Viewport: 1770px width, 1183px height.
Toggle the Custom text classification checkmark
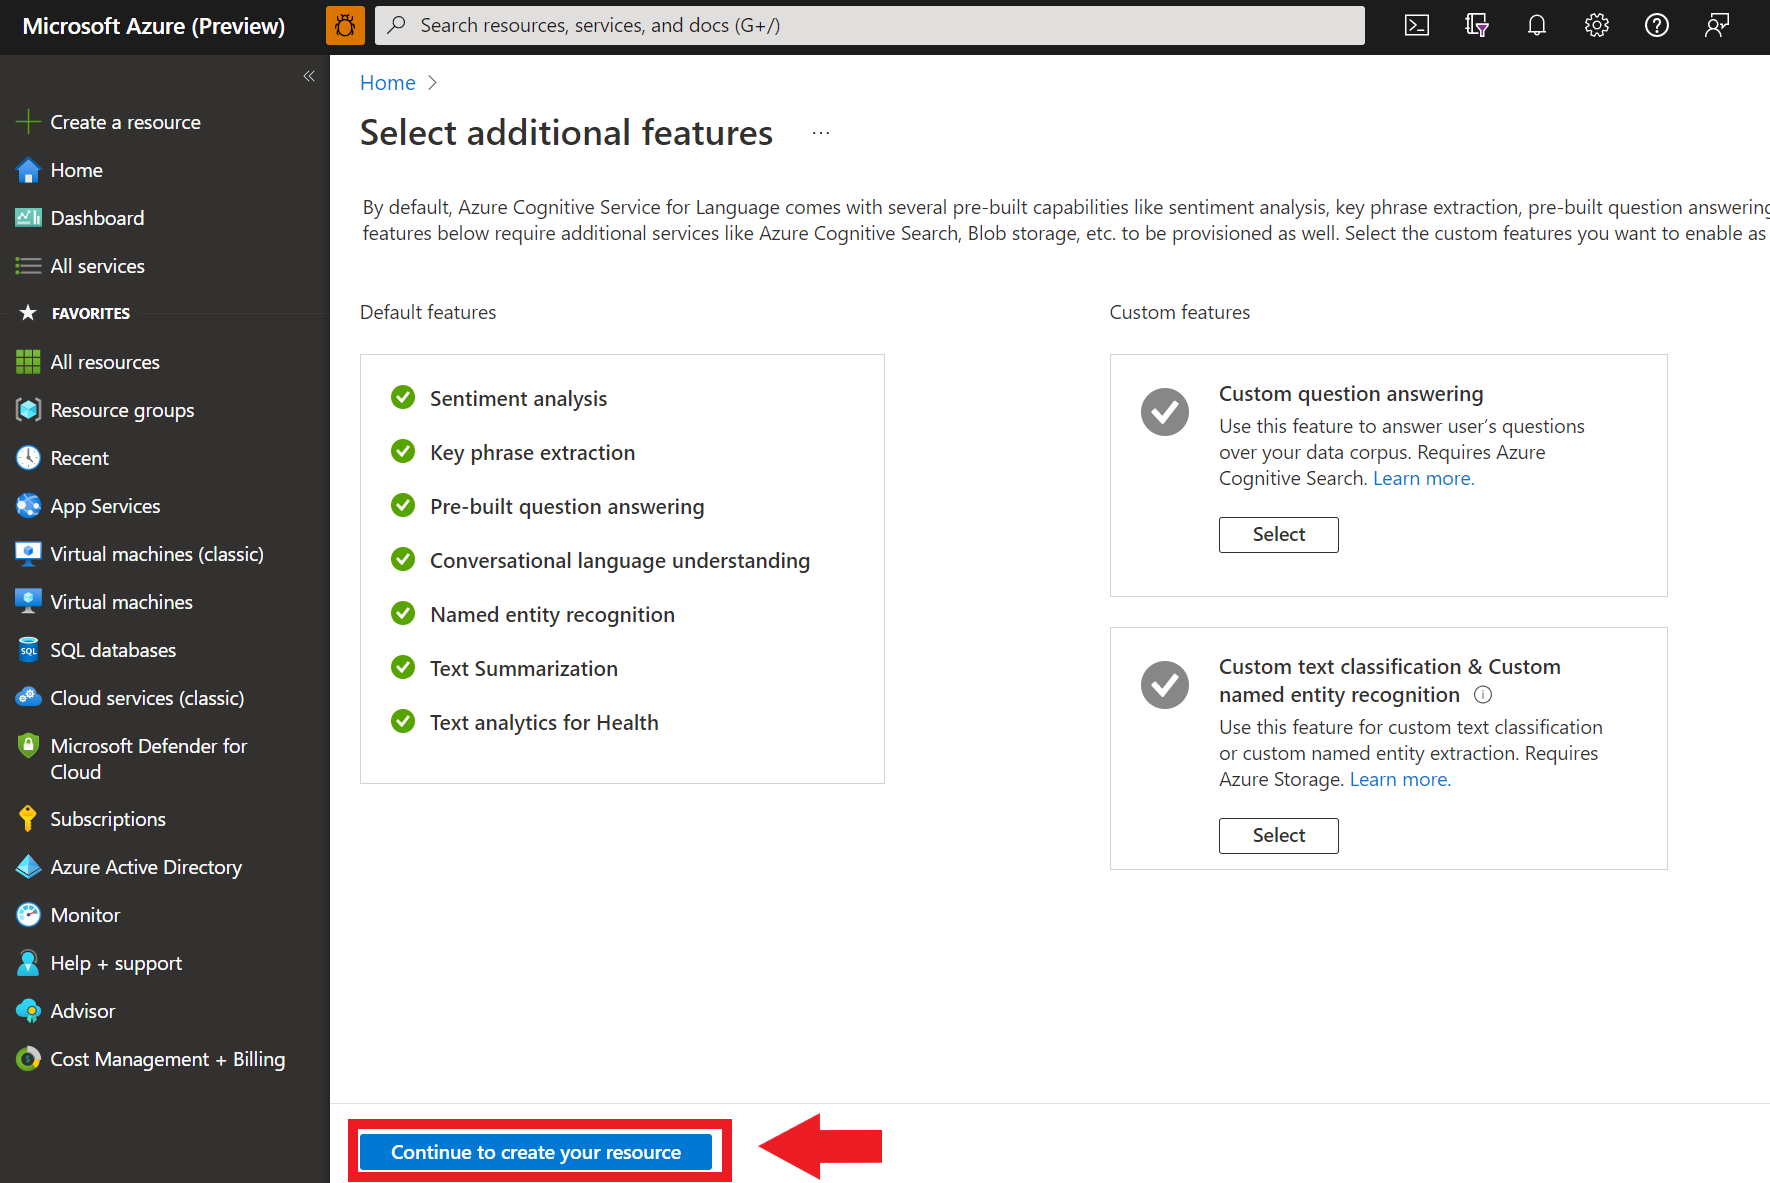point(1165,685)
